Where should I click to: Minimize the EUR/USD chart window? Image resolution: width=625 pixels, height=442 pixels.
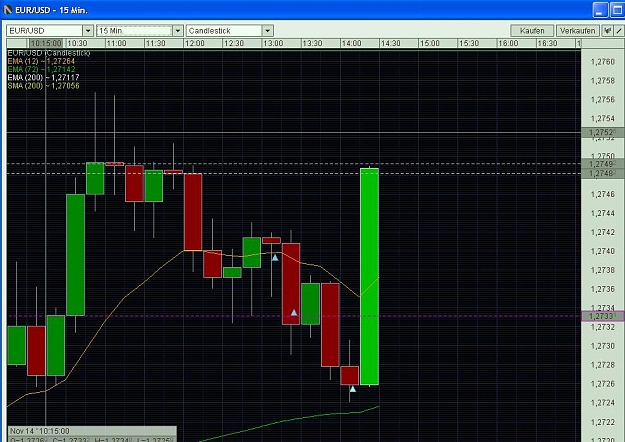pyautogui.click(x=600, y=10)
